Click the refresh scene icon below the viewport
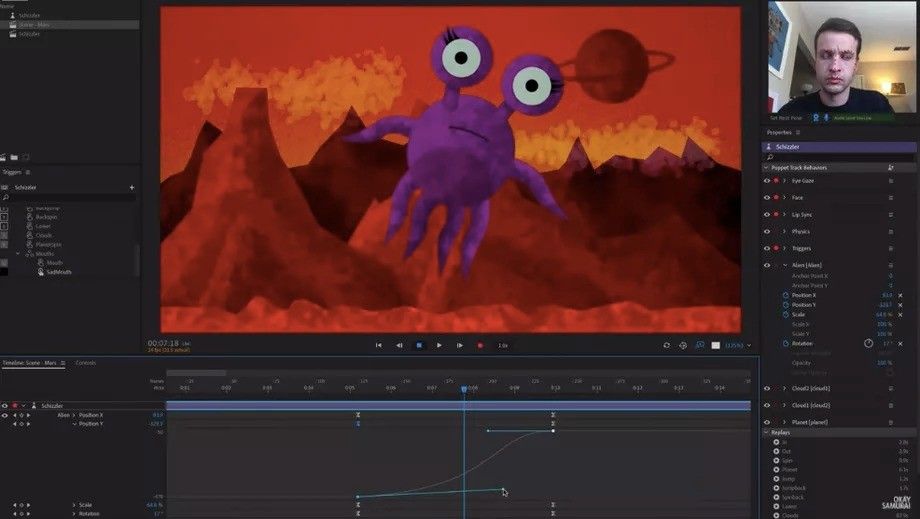This screenshot has width=920, height=519. point(666,345)
